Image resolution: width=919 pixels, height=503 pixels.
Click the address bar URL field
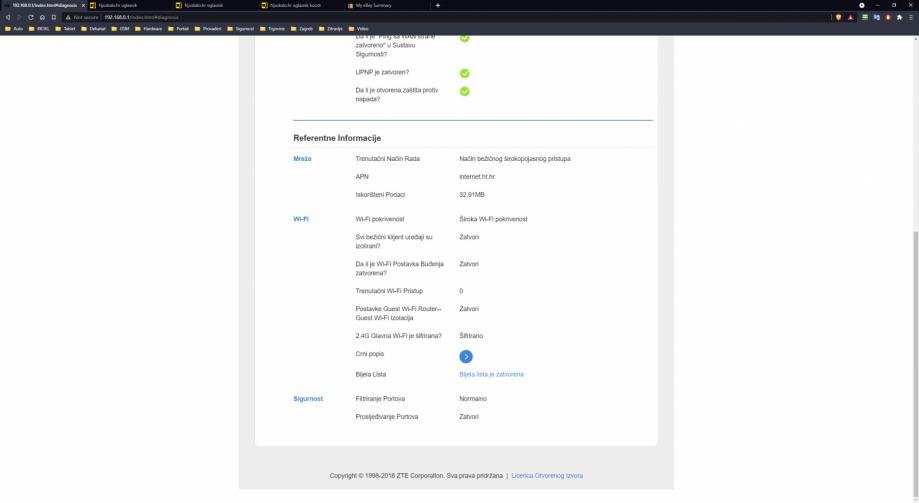click(x=445, y=17)
